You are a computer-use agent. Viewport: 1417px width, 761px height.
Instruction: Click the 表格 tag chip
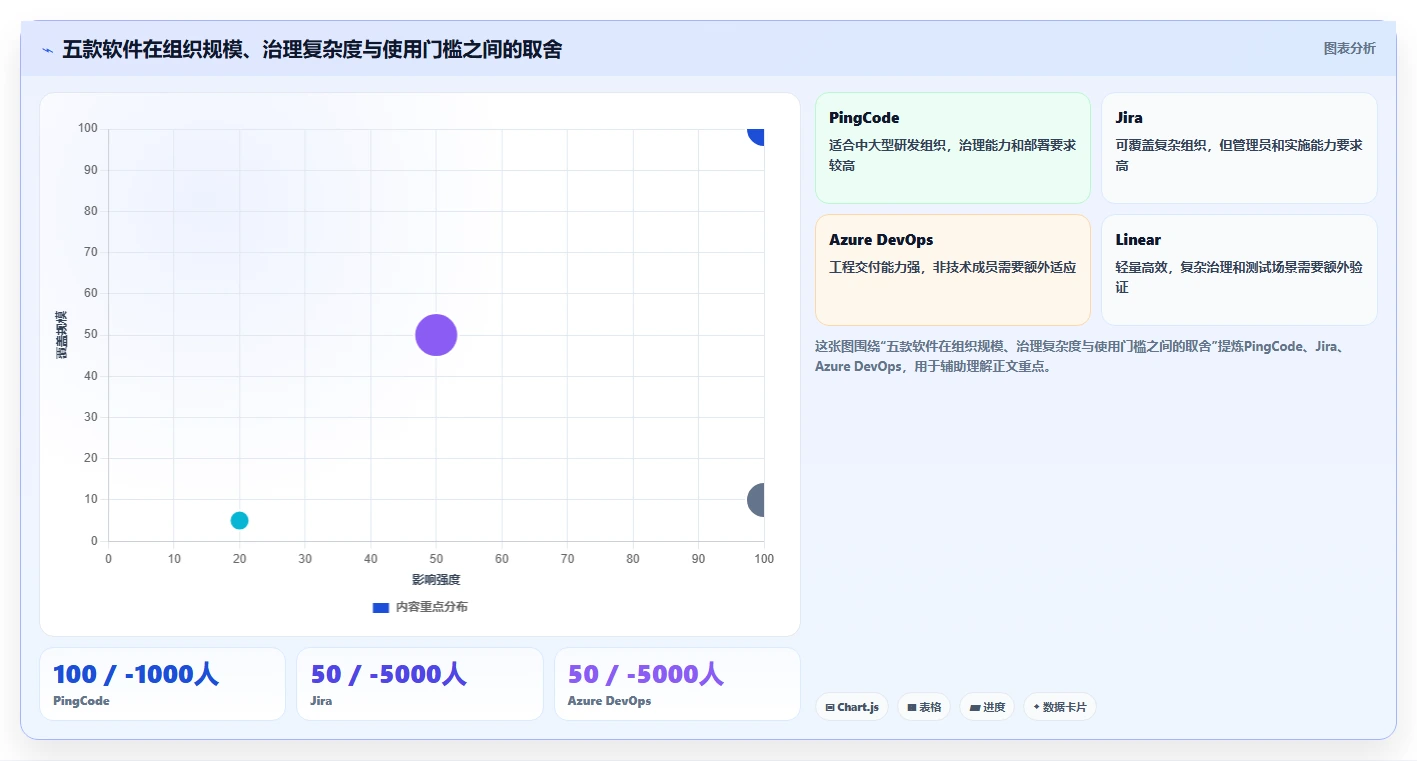coord(924,707)
